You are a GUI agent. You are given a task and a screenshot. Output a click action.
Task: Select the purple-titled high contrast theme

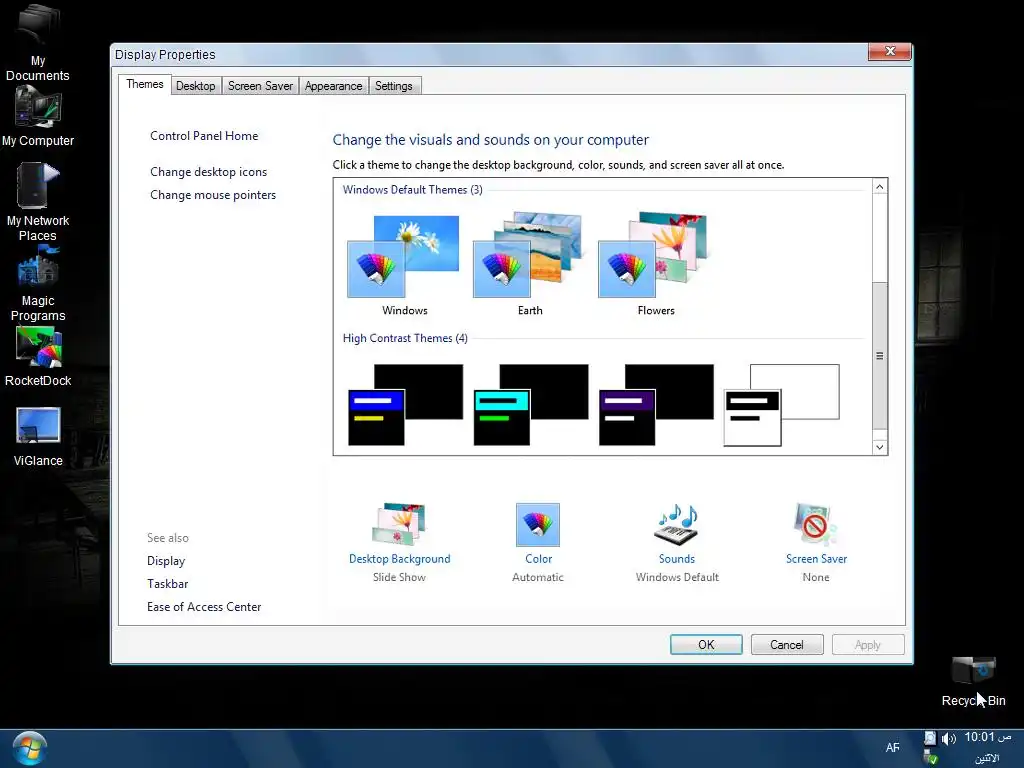(x=656, y=405)
